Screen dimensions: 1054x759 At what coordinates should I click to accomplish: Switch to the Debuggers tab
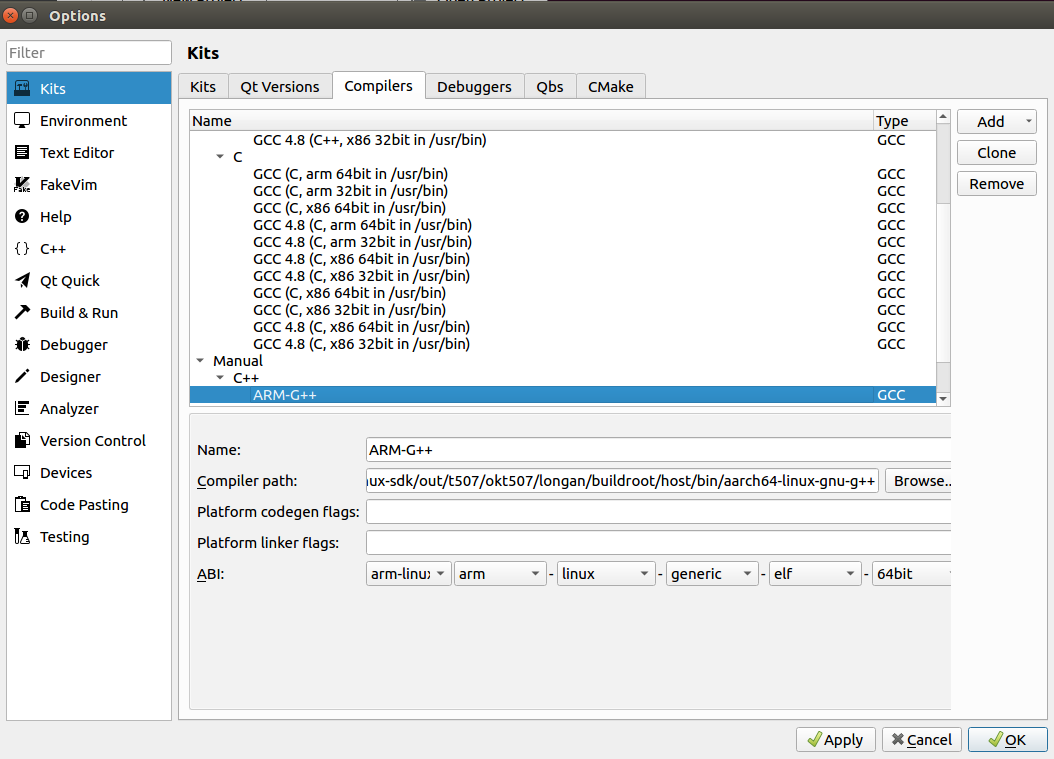point(474,87)
